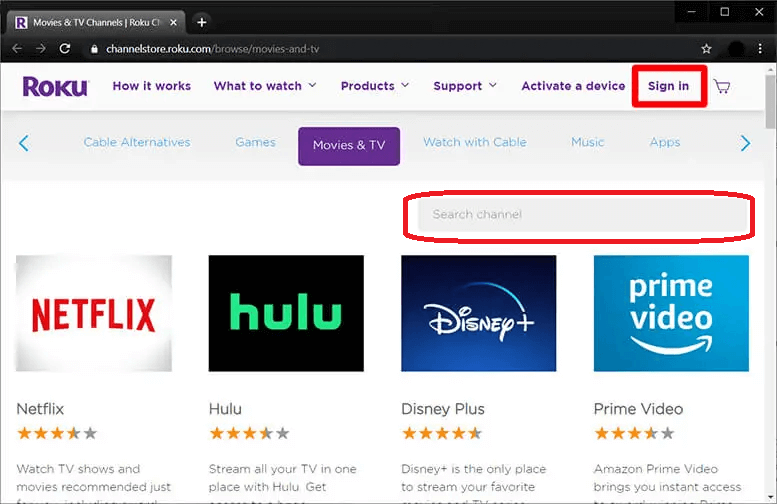Image resolution: width=777 pixels, height=504 pixels.
Task: Click the Roku logo
Action: coord(55,87)
